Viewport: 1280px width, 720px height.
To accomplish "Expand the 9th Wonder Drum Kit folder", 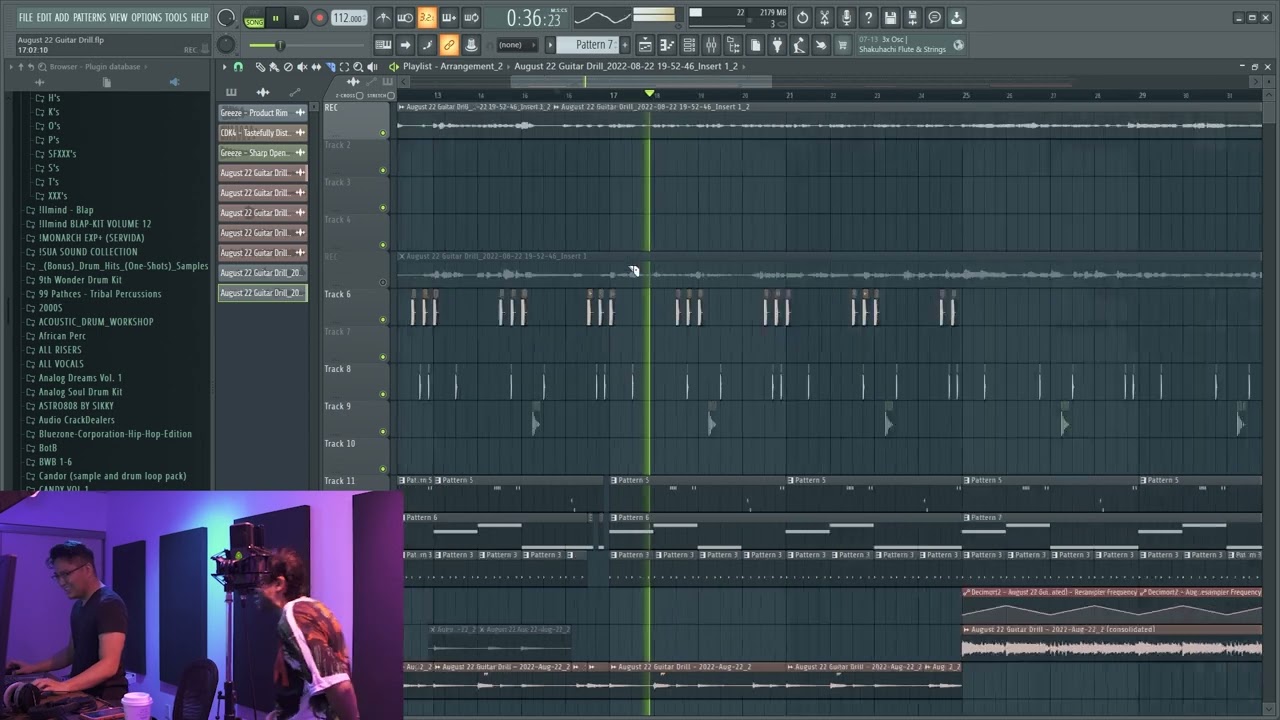I will click(80, 280).
